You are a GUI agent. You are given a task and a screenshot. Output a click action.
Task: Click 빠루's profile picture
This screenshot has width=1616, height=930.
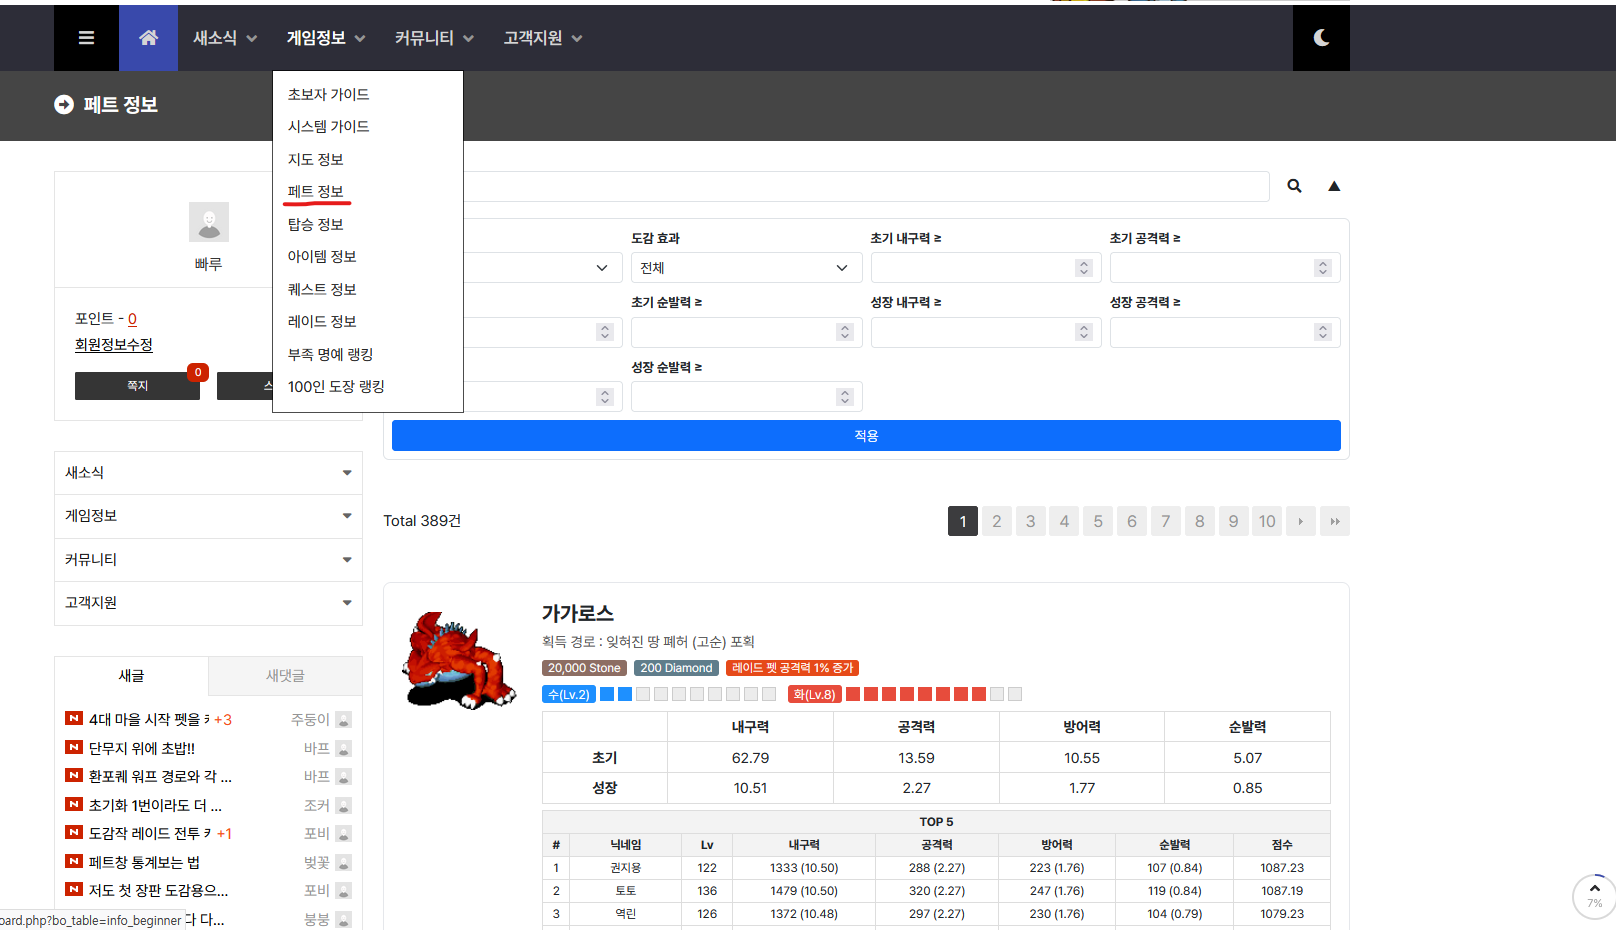(x=208, y=222)
